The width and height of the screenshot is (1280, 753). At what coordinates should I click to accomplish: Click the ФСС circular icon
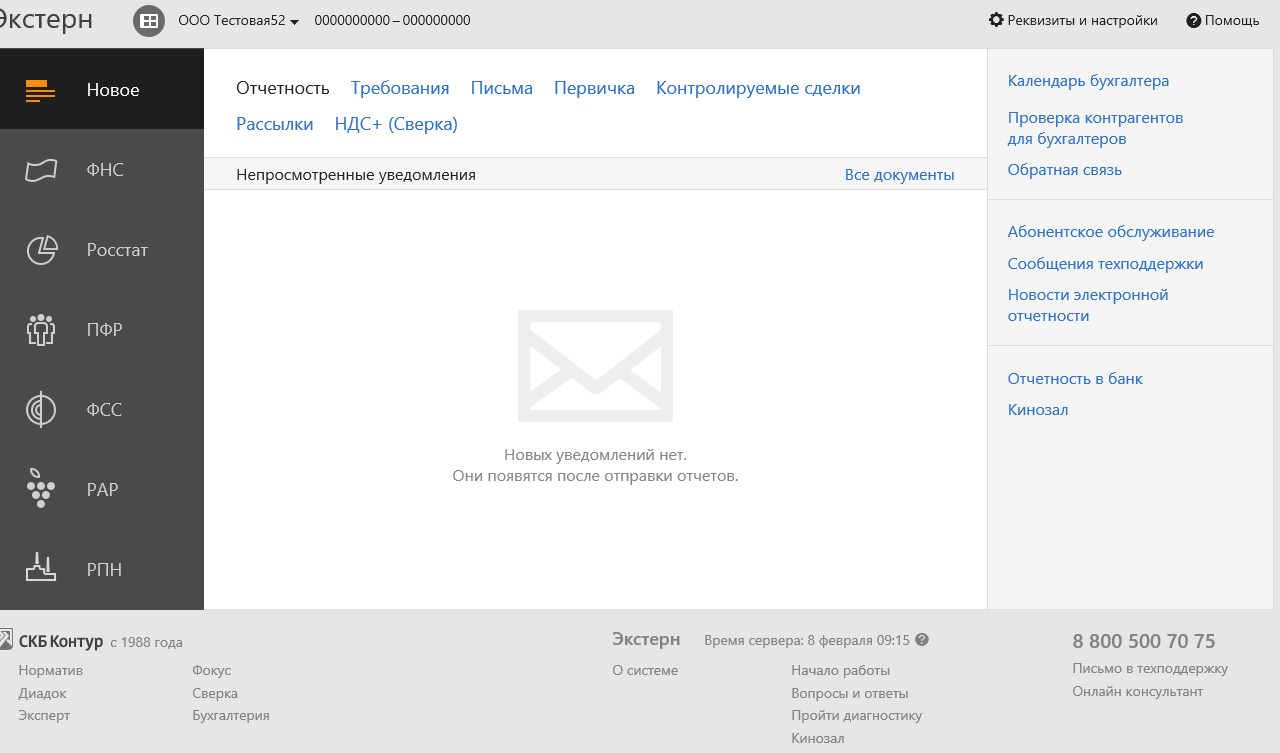pos(41,410)
